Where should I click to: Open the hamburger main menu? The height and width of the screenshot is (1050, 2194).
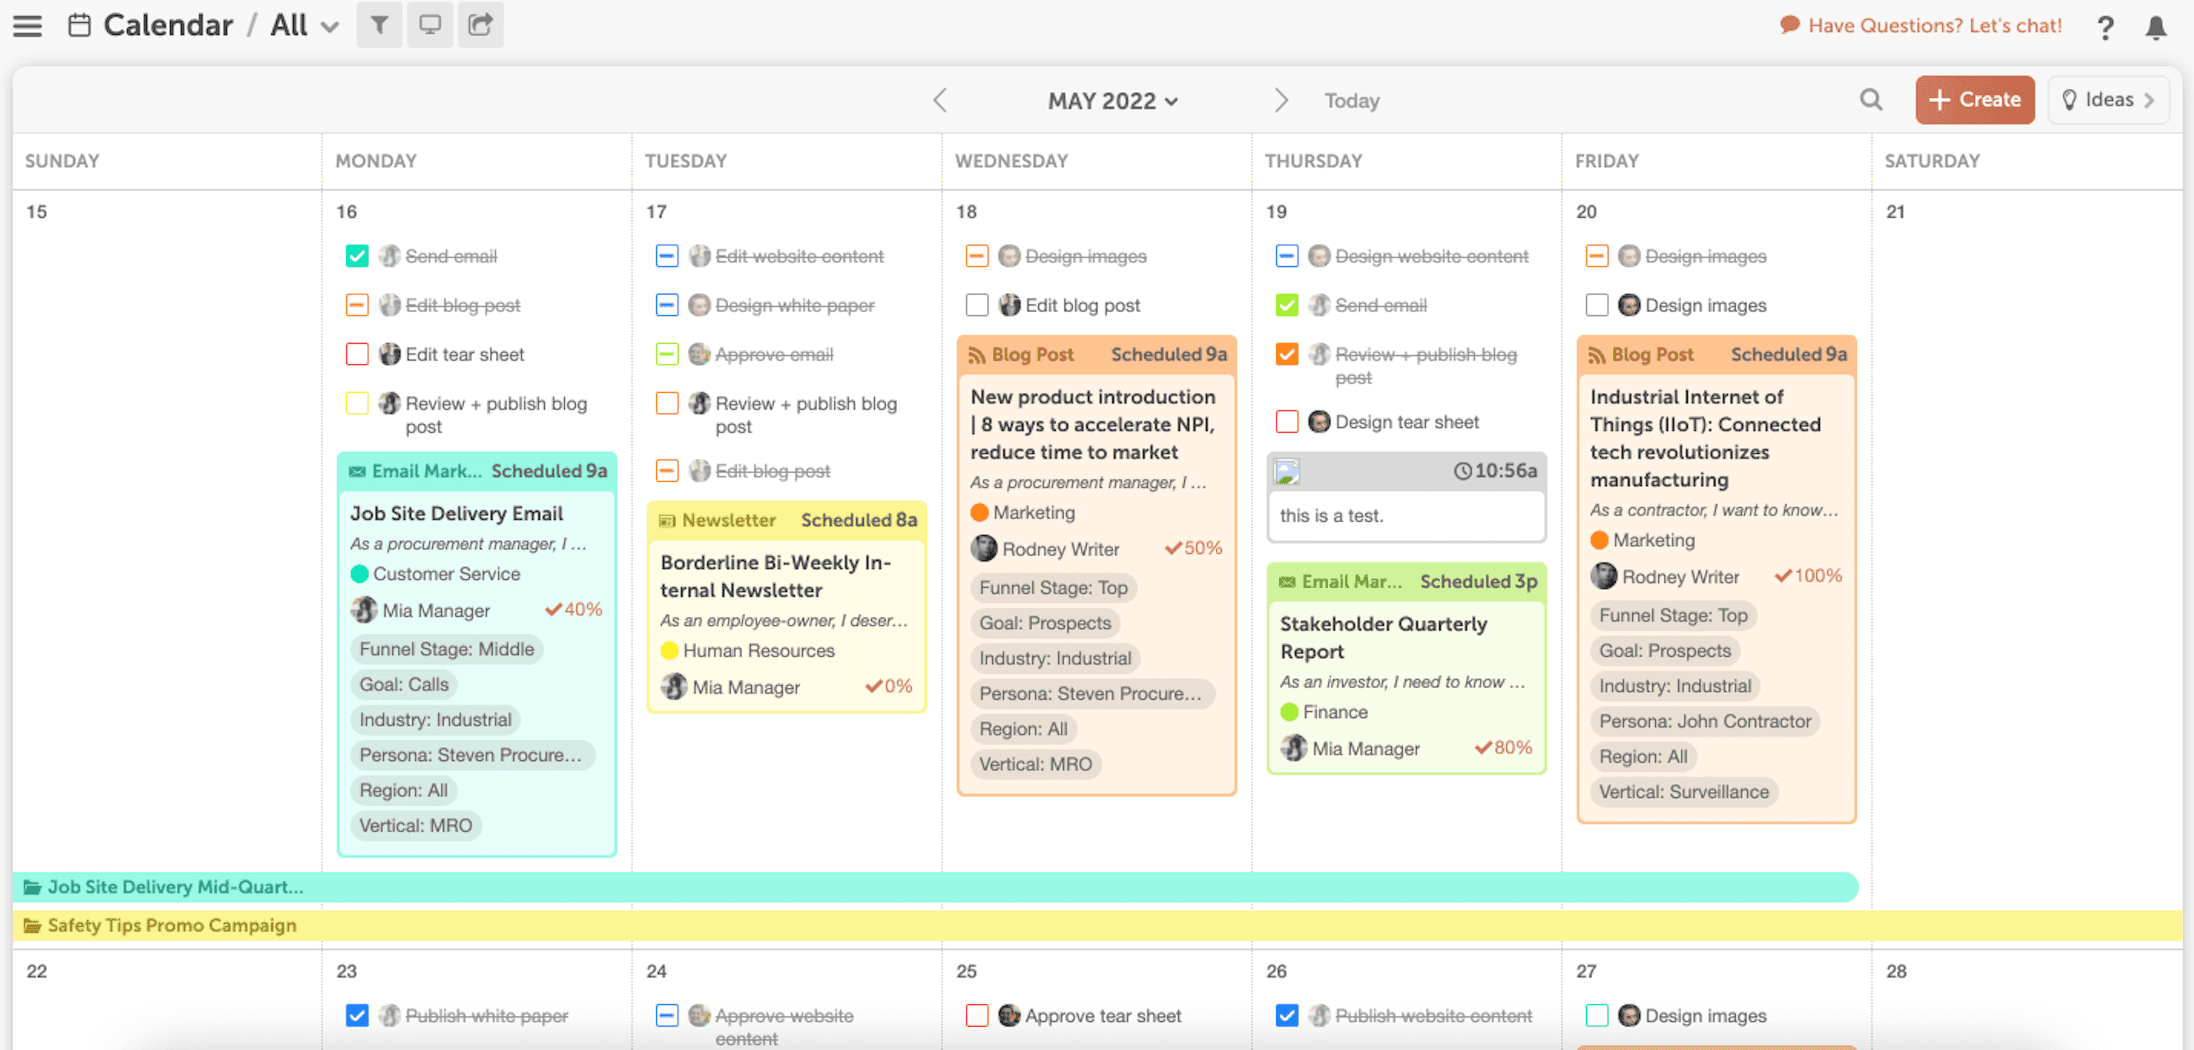pos(28,25)
